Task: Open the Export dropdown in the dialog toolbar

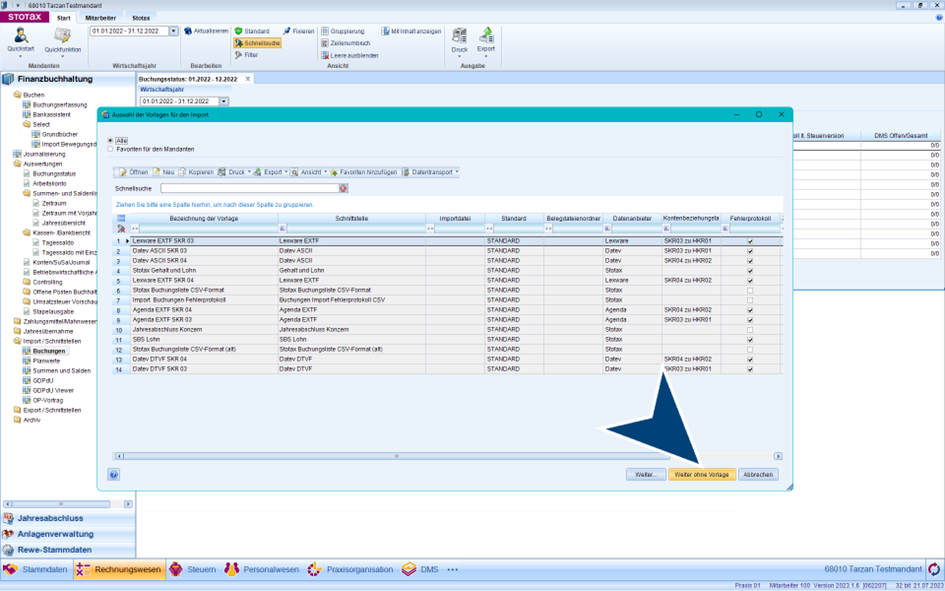Action: tap(286, 172)
